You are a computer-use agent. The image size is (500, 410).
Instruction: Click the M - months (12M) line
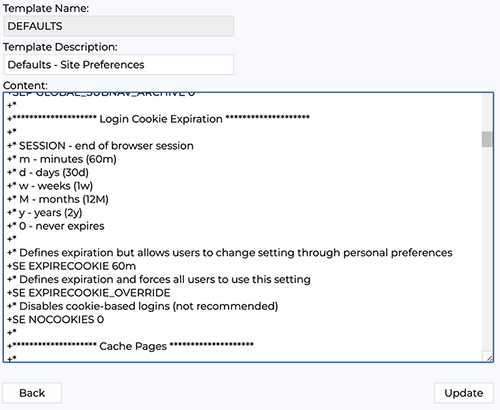pyautogui.click(x=58, y=199)
